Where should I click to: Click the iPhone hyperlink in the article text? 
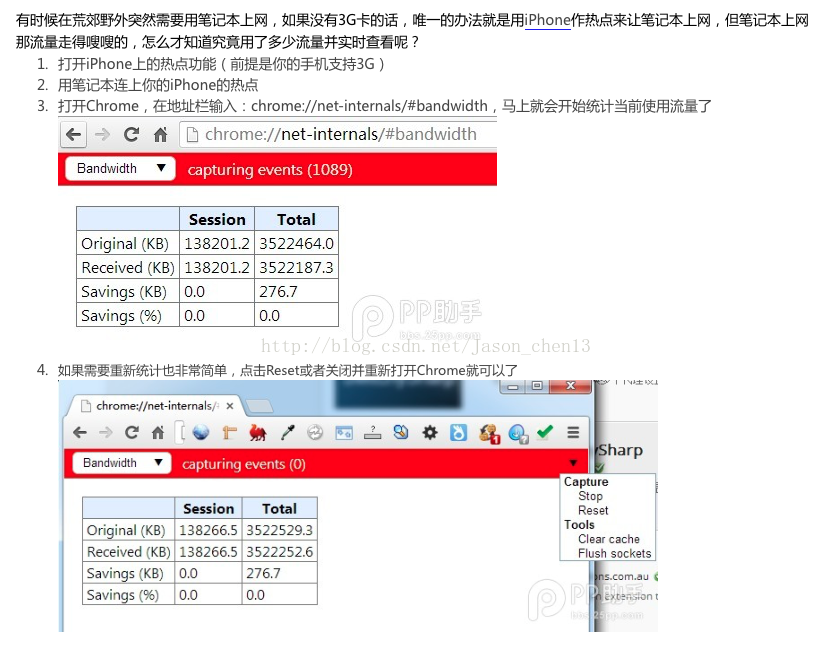click(548, 20)
